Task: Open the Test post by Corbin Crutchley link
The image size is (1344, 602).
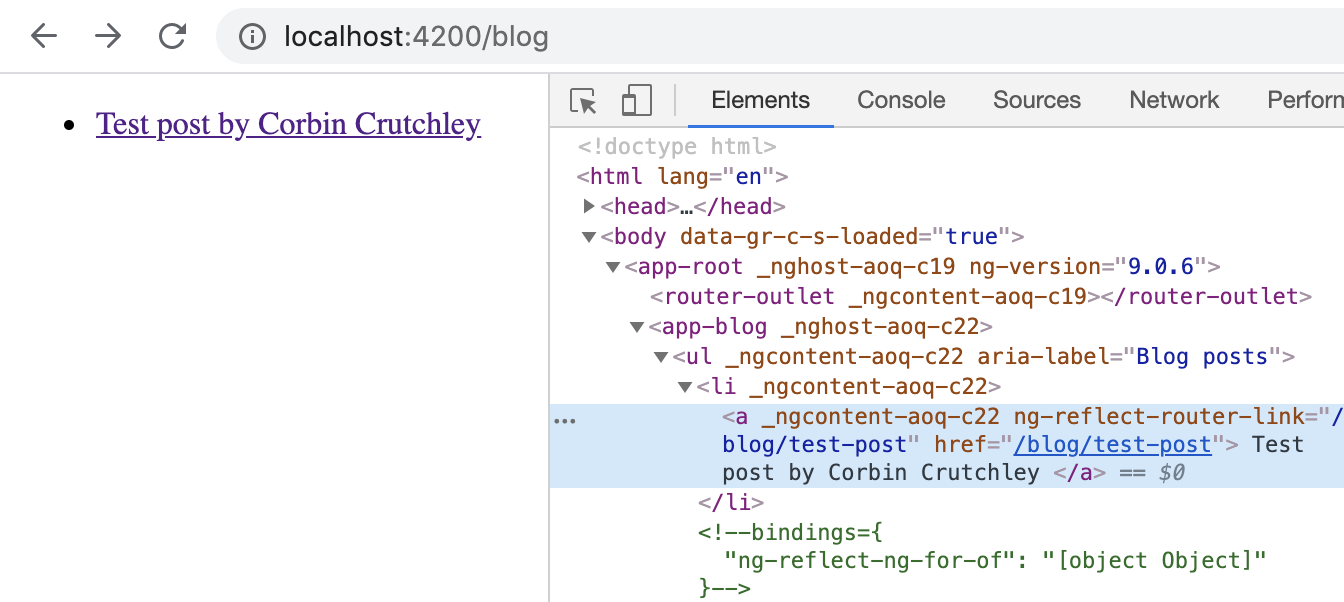Action: click(288, 123)
